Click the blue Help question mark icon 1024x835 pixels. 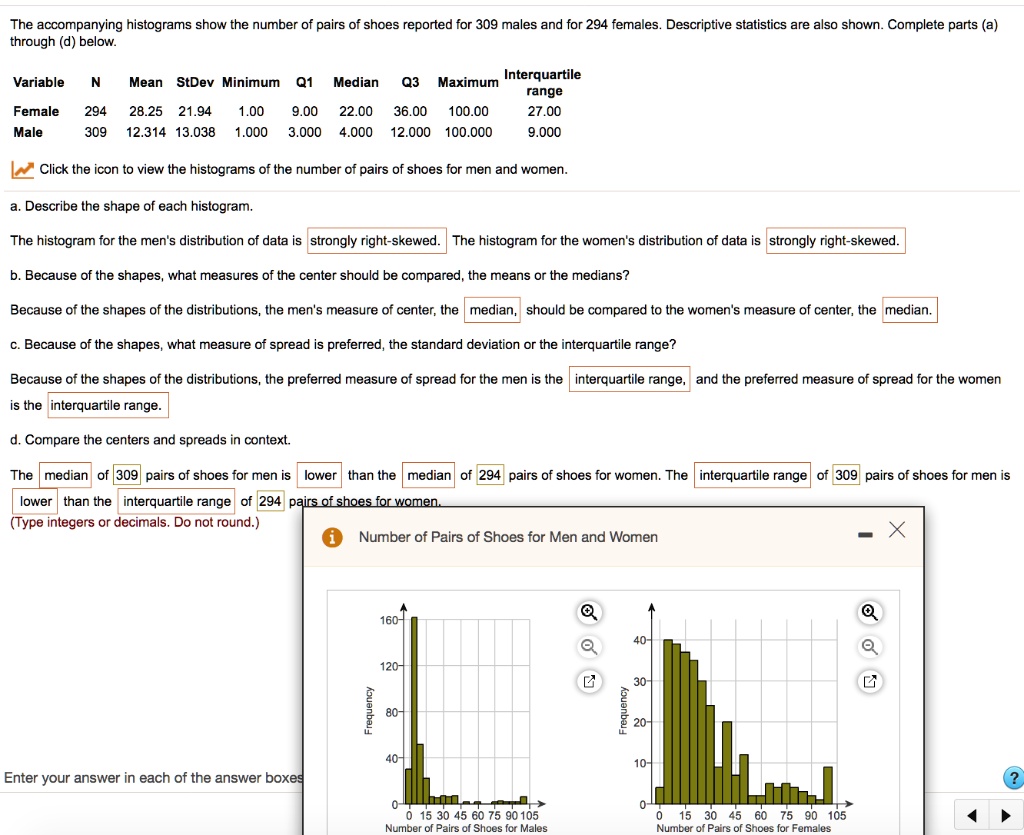[1013, 777]
